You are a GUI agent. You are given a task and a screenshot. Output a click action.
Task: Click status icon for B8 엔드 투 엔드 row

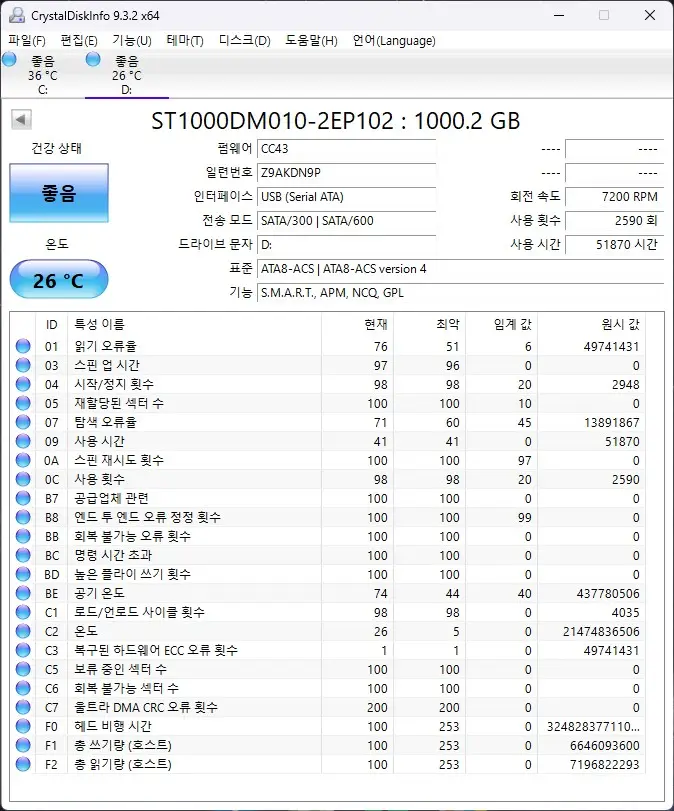coord(23,517)
